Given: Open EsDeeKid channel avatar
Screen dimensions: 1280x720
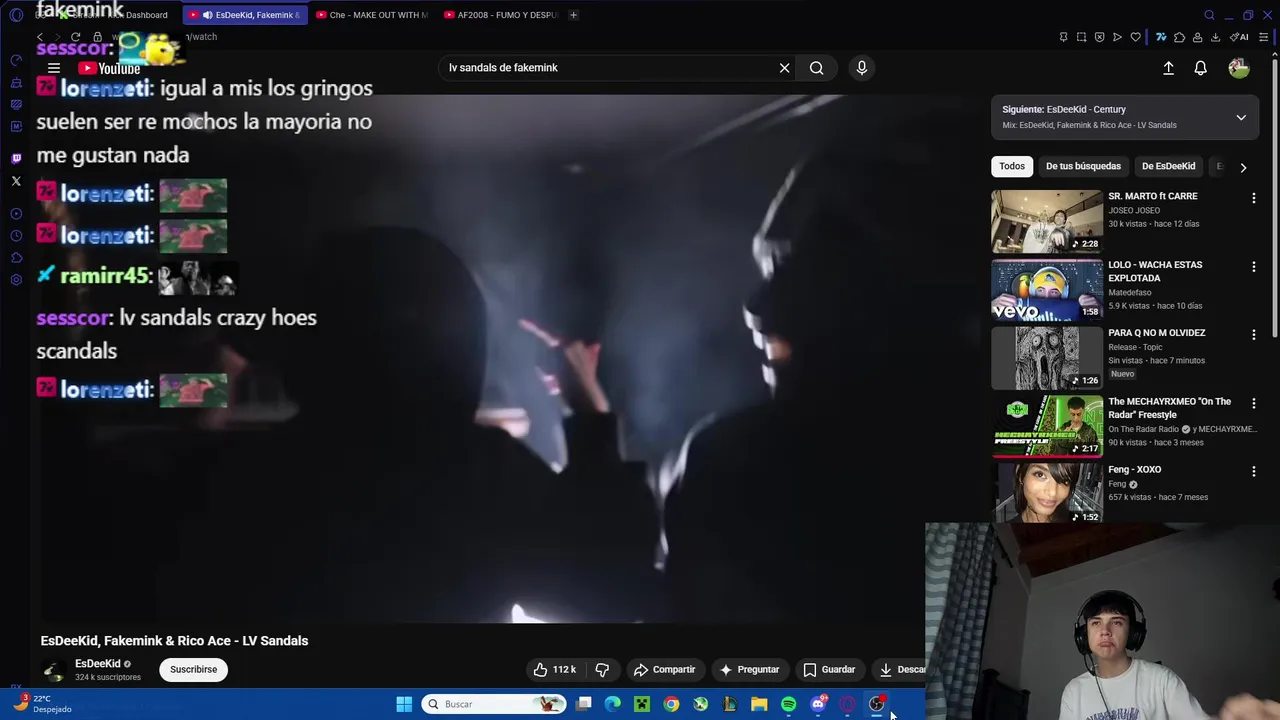Looking at the screenshot, I should [x=53, y=671].
